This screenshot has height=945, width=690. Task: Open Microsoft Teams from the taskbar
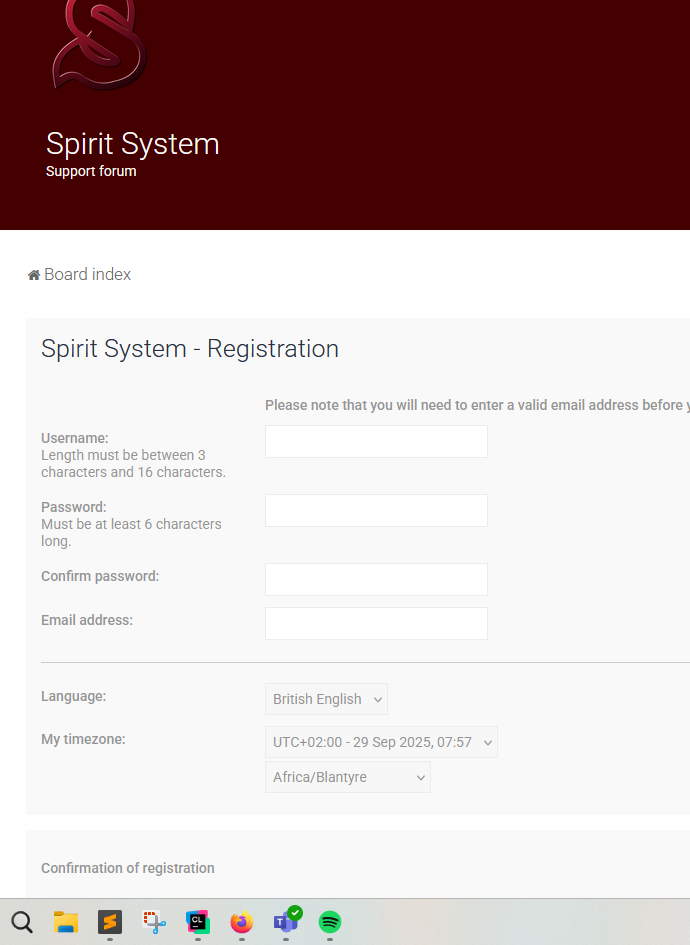click(286, 922)
